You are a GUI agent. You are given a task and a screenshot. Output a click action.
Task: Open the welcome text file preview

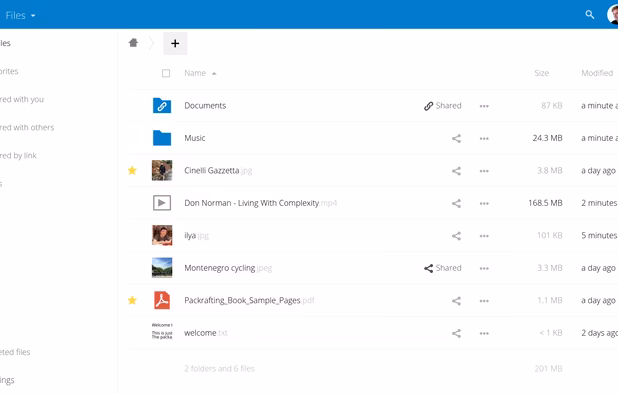tap(162, 332)
